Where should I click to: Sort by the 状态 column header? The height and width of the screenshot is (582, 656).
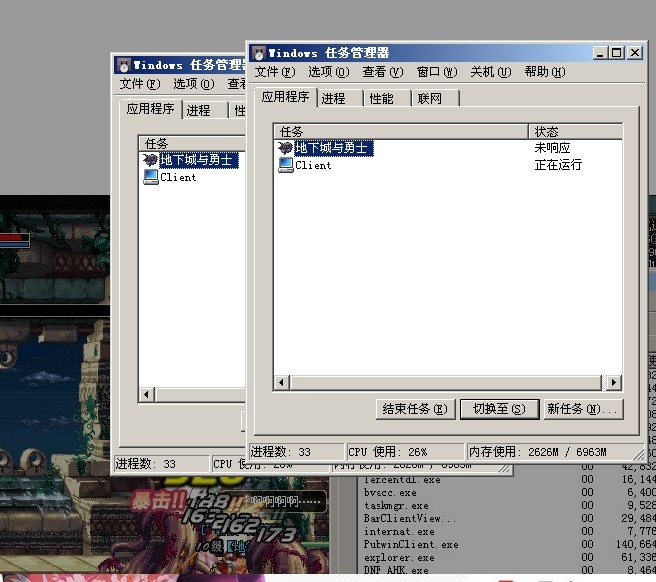(x=575, y=131)
